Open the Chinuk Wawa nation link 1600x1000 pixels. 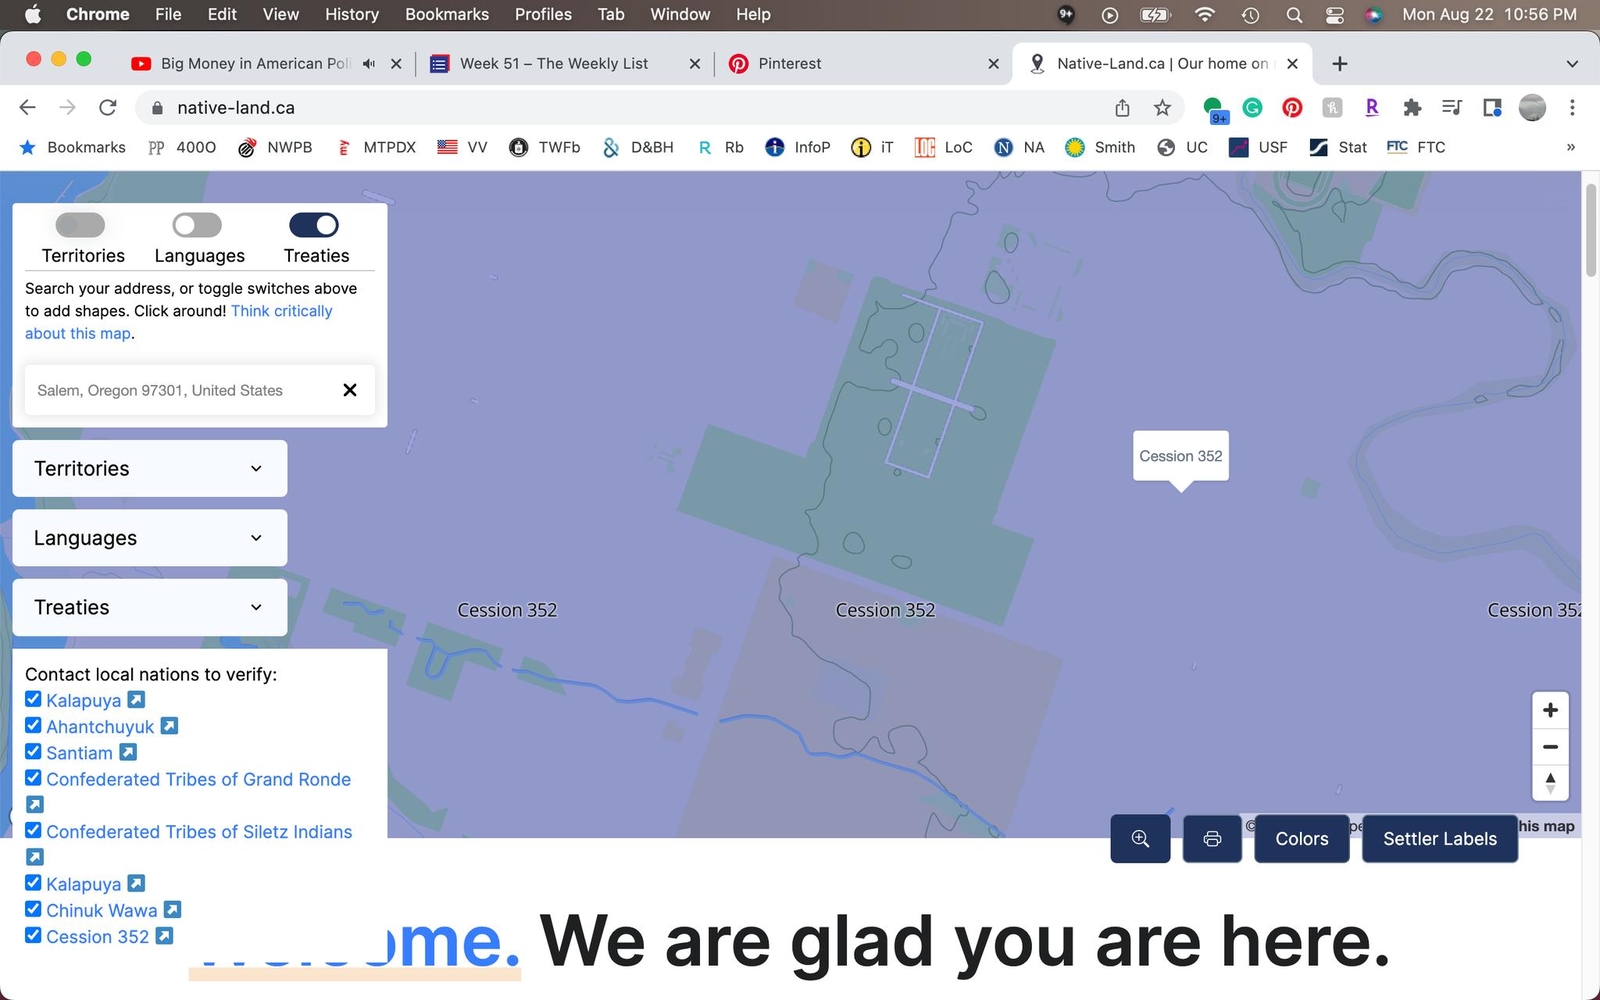(102, 910)
